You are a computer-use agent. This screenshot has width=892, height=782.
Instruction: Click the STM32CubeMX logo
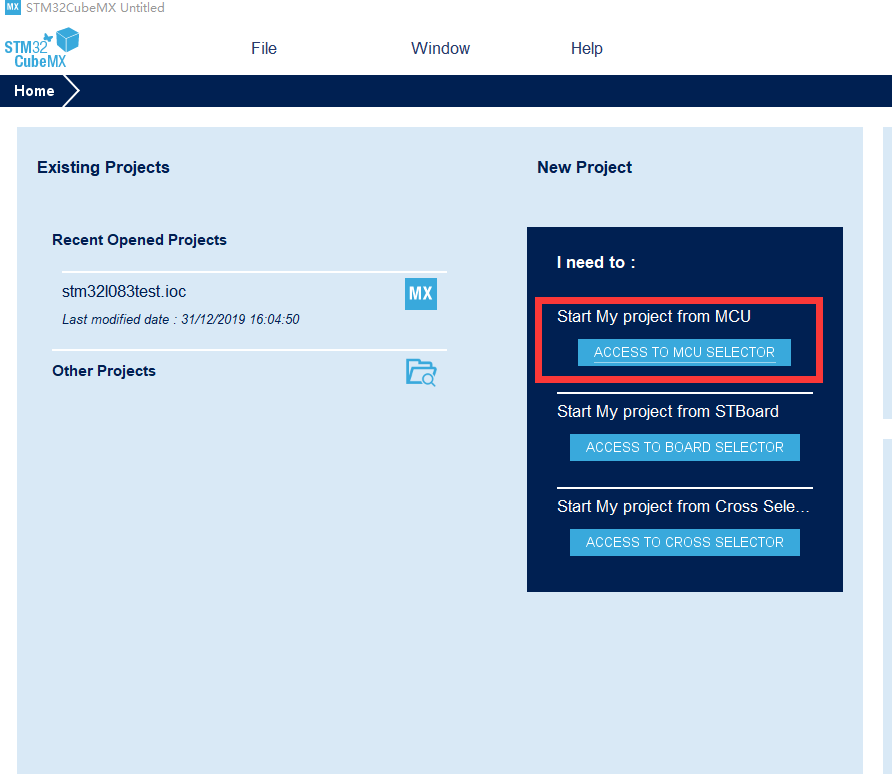(x=42, y=48)
